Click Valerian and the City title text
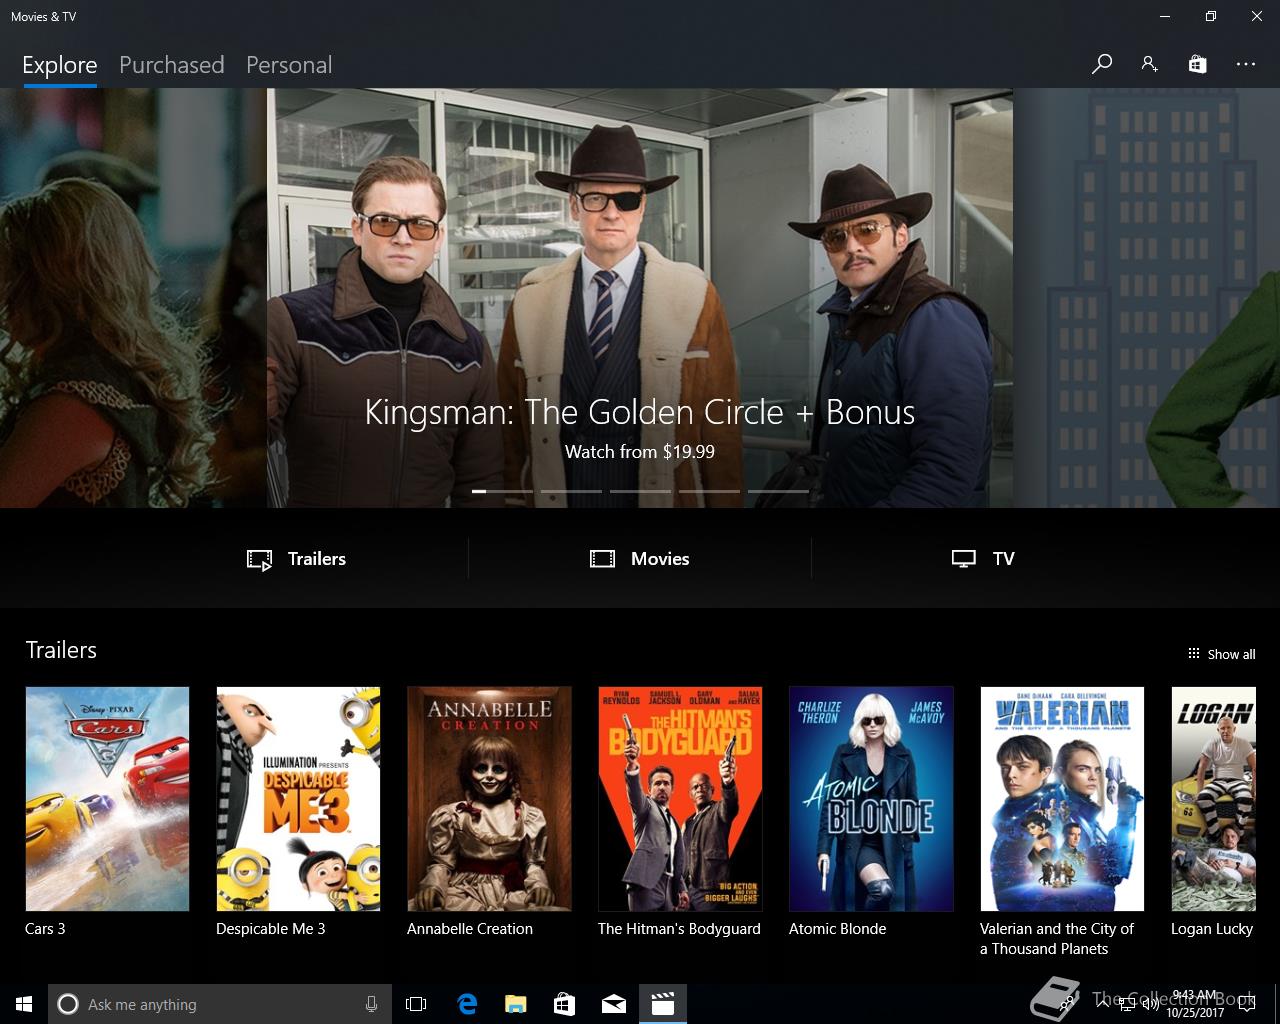 [1057, 939]
